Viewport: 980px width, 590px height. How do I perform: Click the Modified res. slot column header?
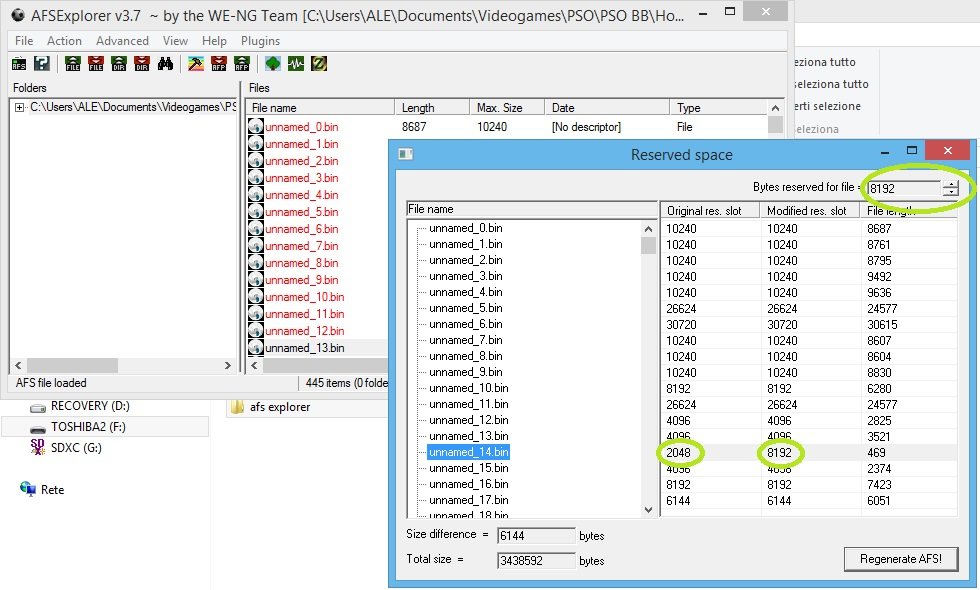811,211
